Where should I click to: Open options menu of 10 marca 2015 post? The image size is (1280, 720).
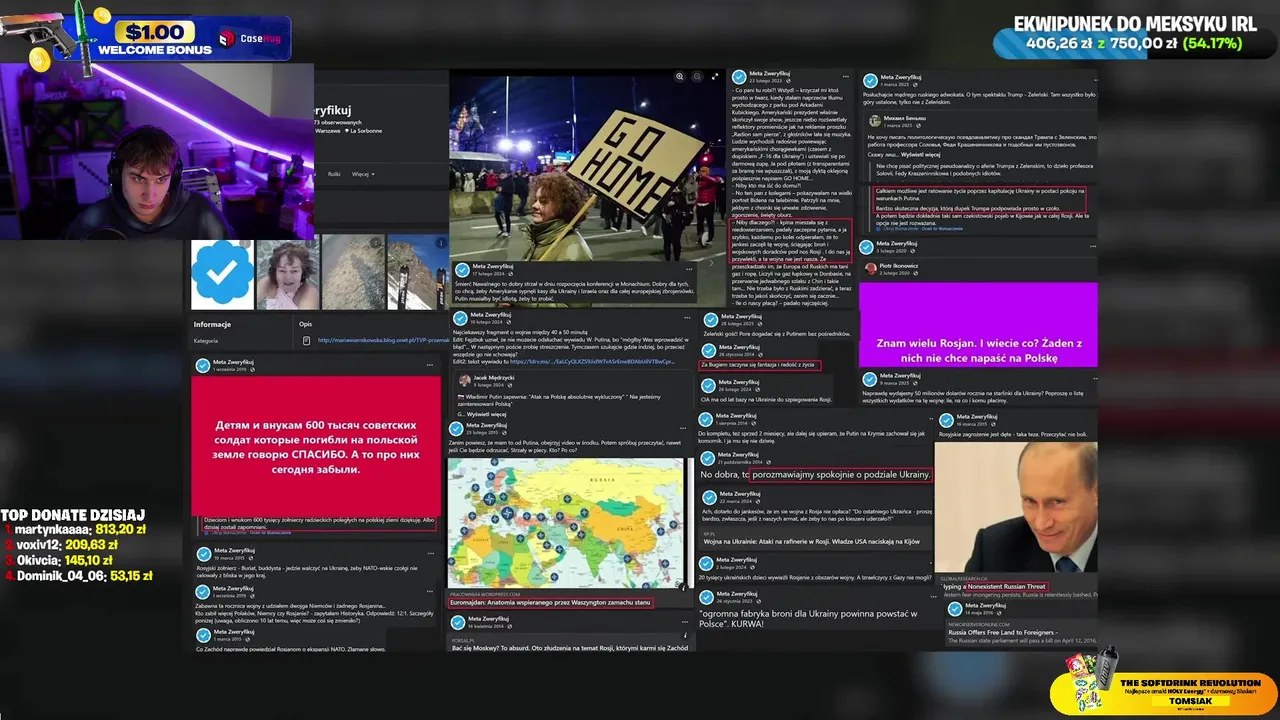[432, 552]
